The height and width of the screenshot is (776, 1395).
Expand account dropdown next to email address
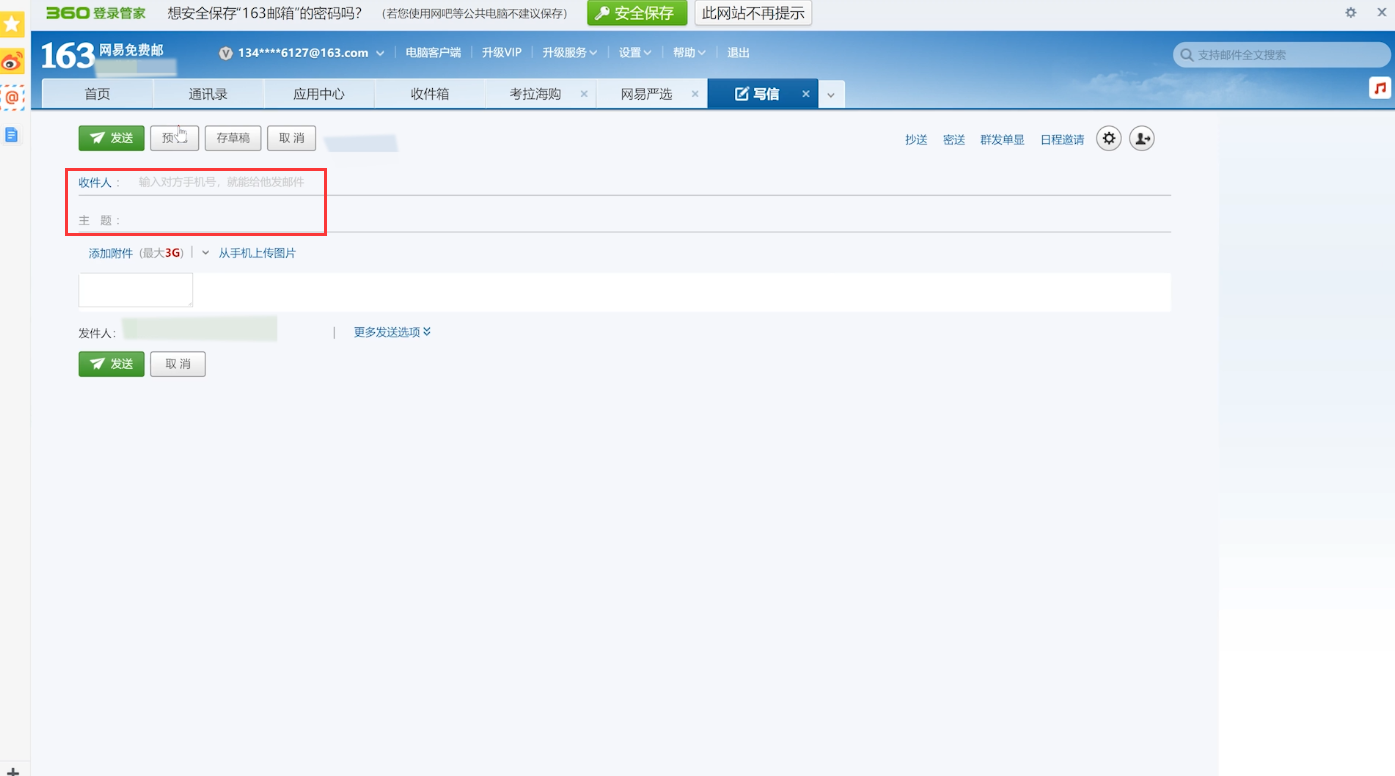point(380,53)
